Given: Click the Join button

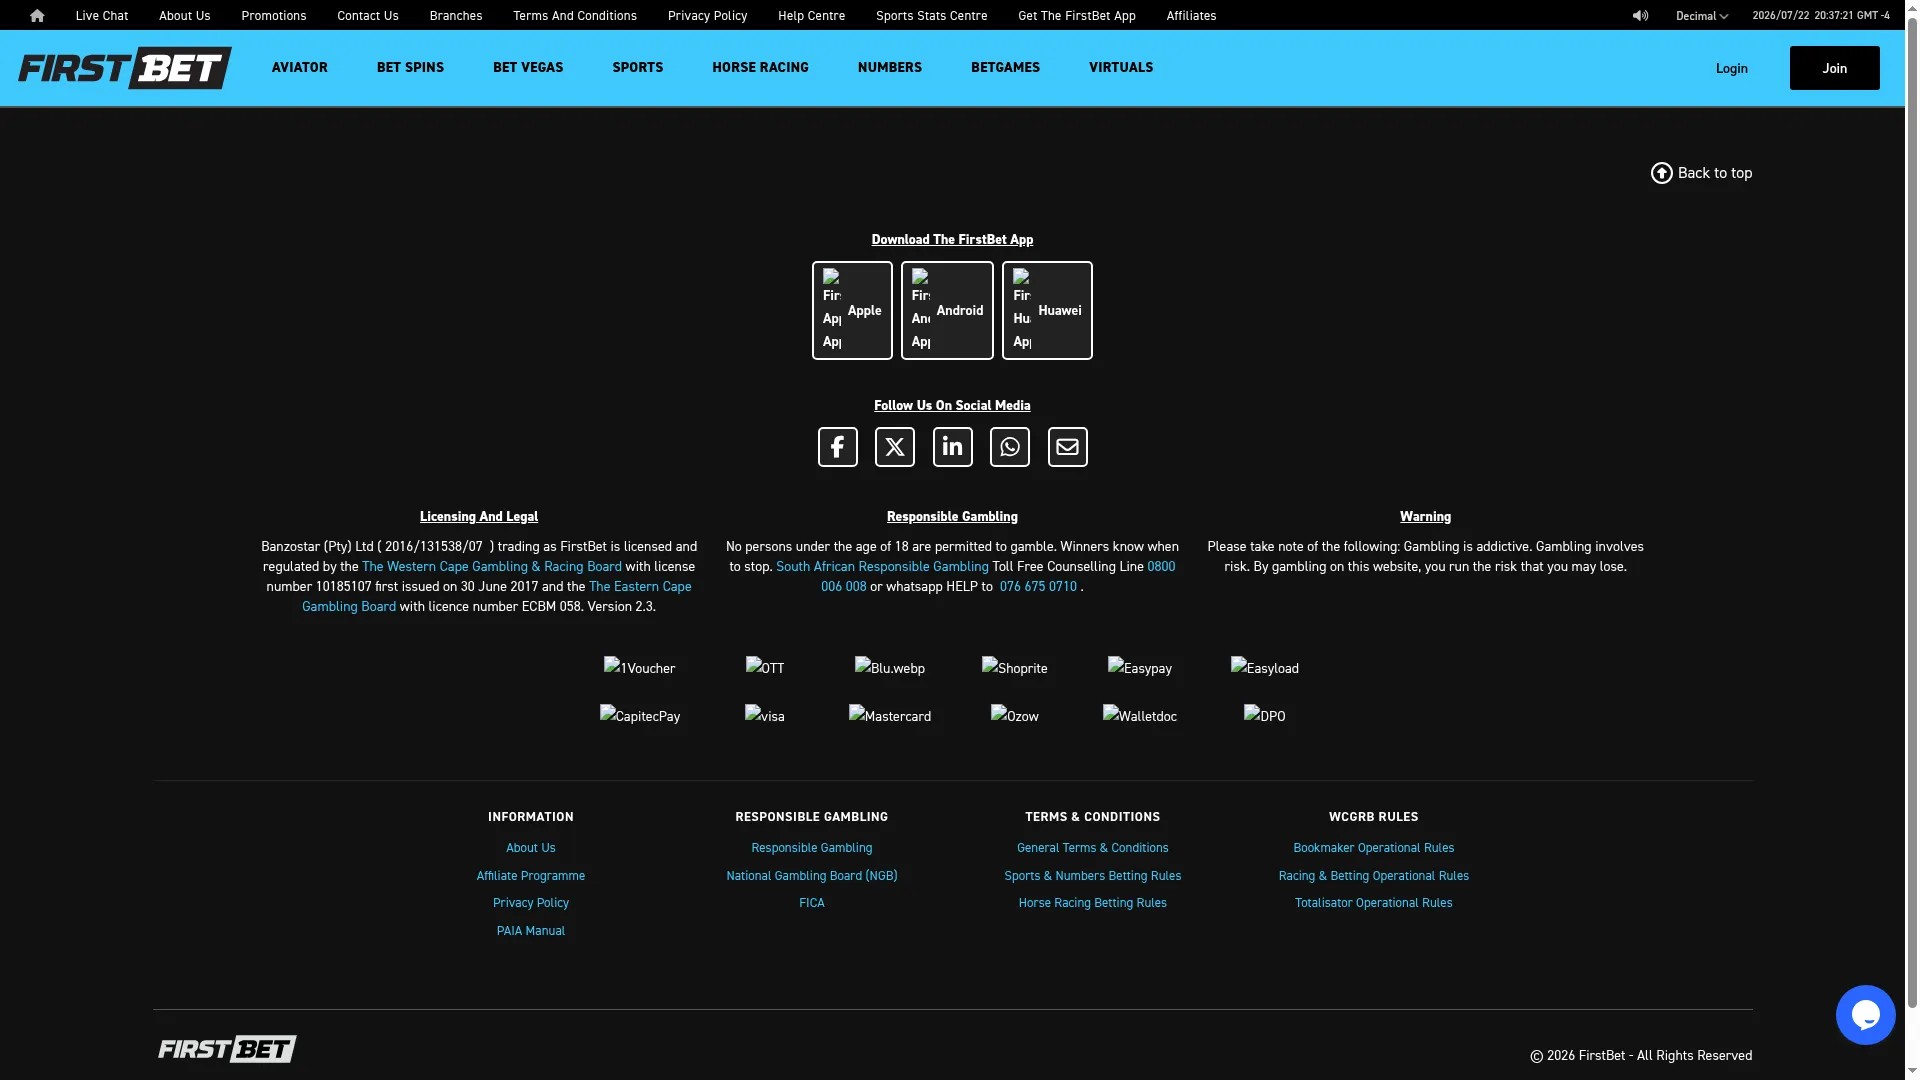Looking at the screenshot, I should pos(1835,68).
